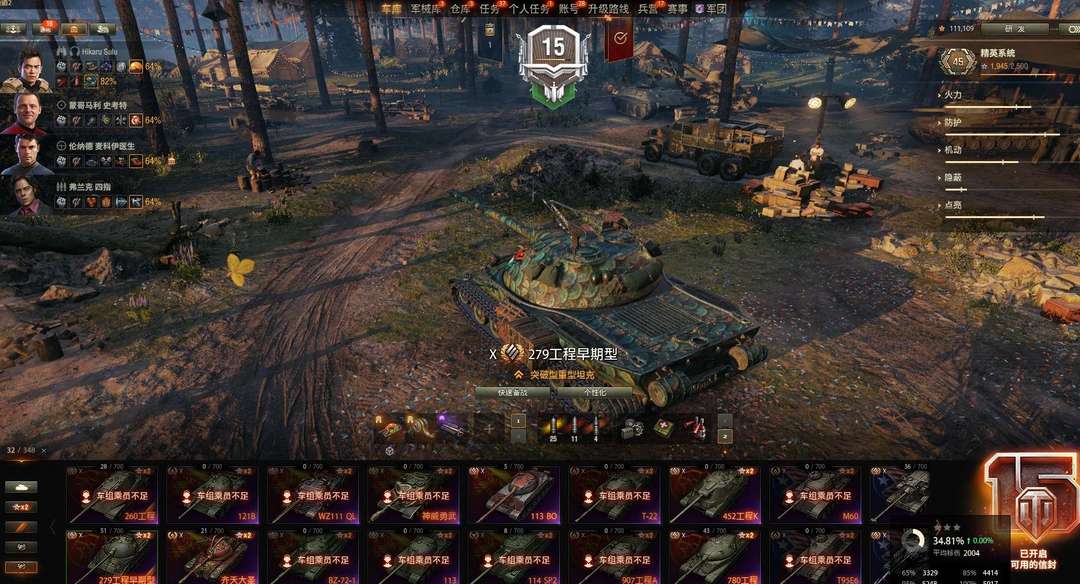Open the 升级路线 tech tree tab
This screenshot has height=584, width=1080.
click(x=608, y=8)
